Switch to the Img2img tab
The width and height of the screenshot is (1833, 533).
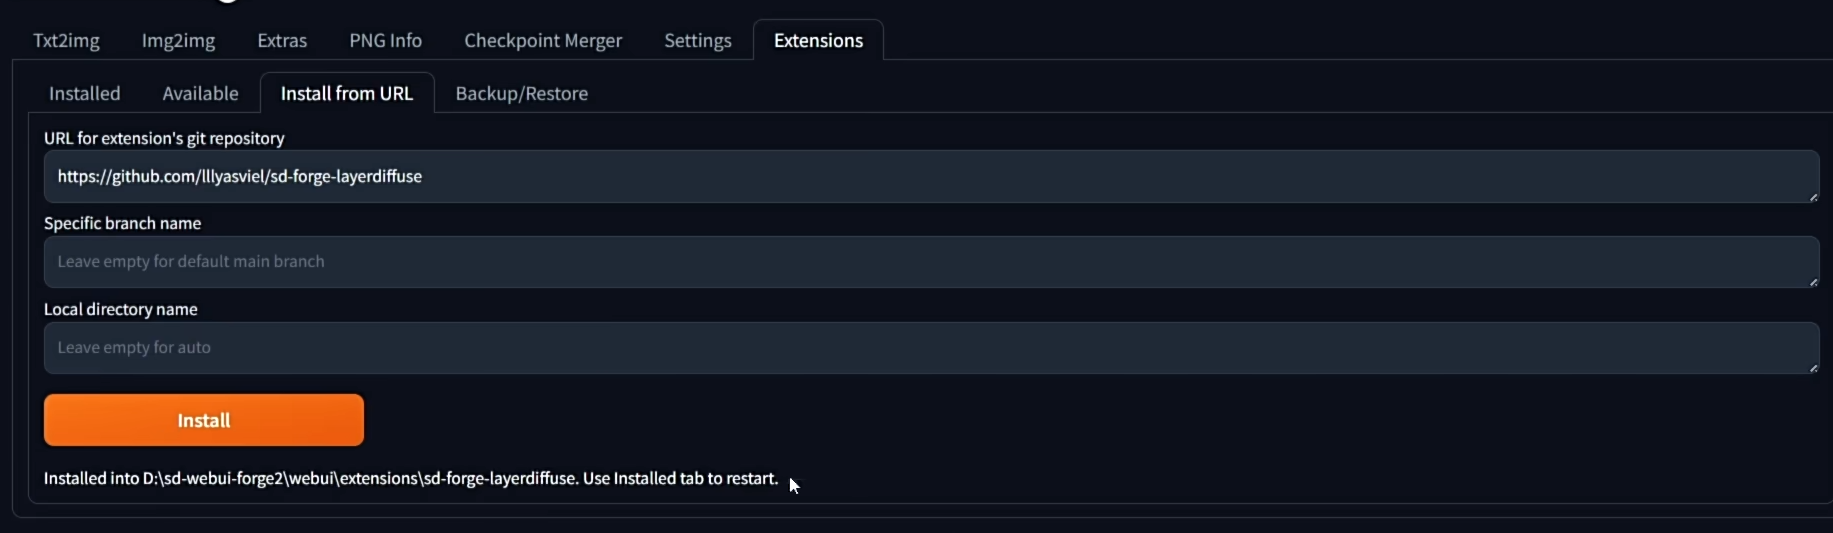(178, 41)
